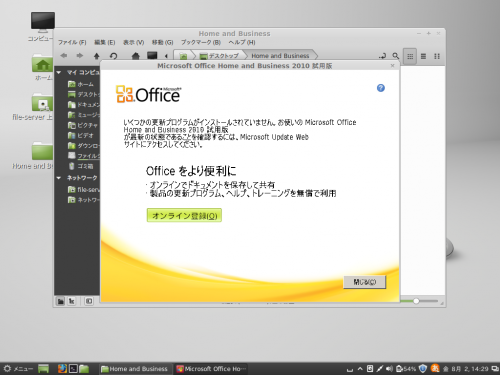This screenshot has width=500, height=375.
Task: Go to home folder via toolbar house icon
Action: 135,56
